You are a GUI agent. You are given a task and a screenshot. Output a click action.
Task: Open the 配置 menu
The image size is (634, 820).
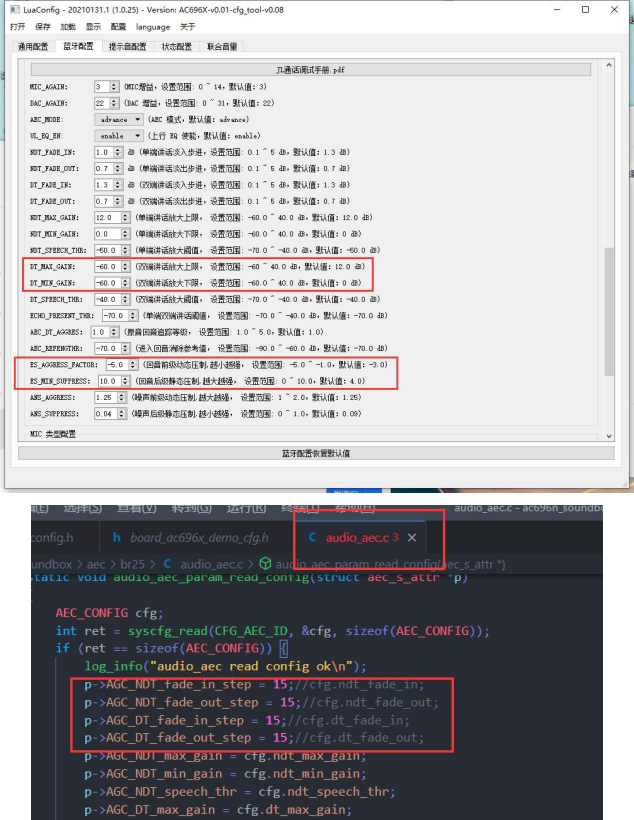[x=118, y=27]
